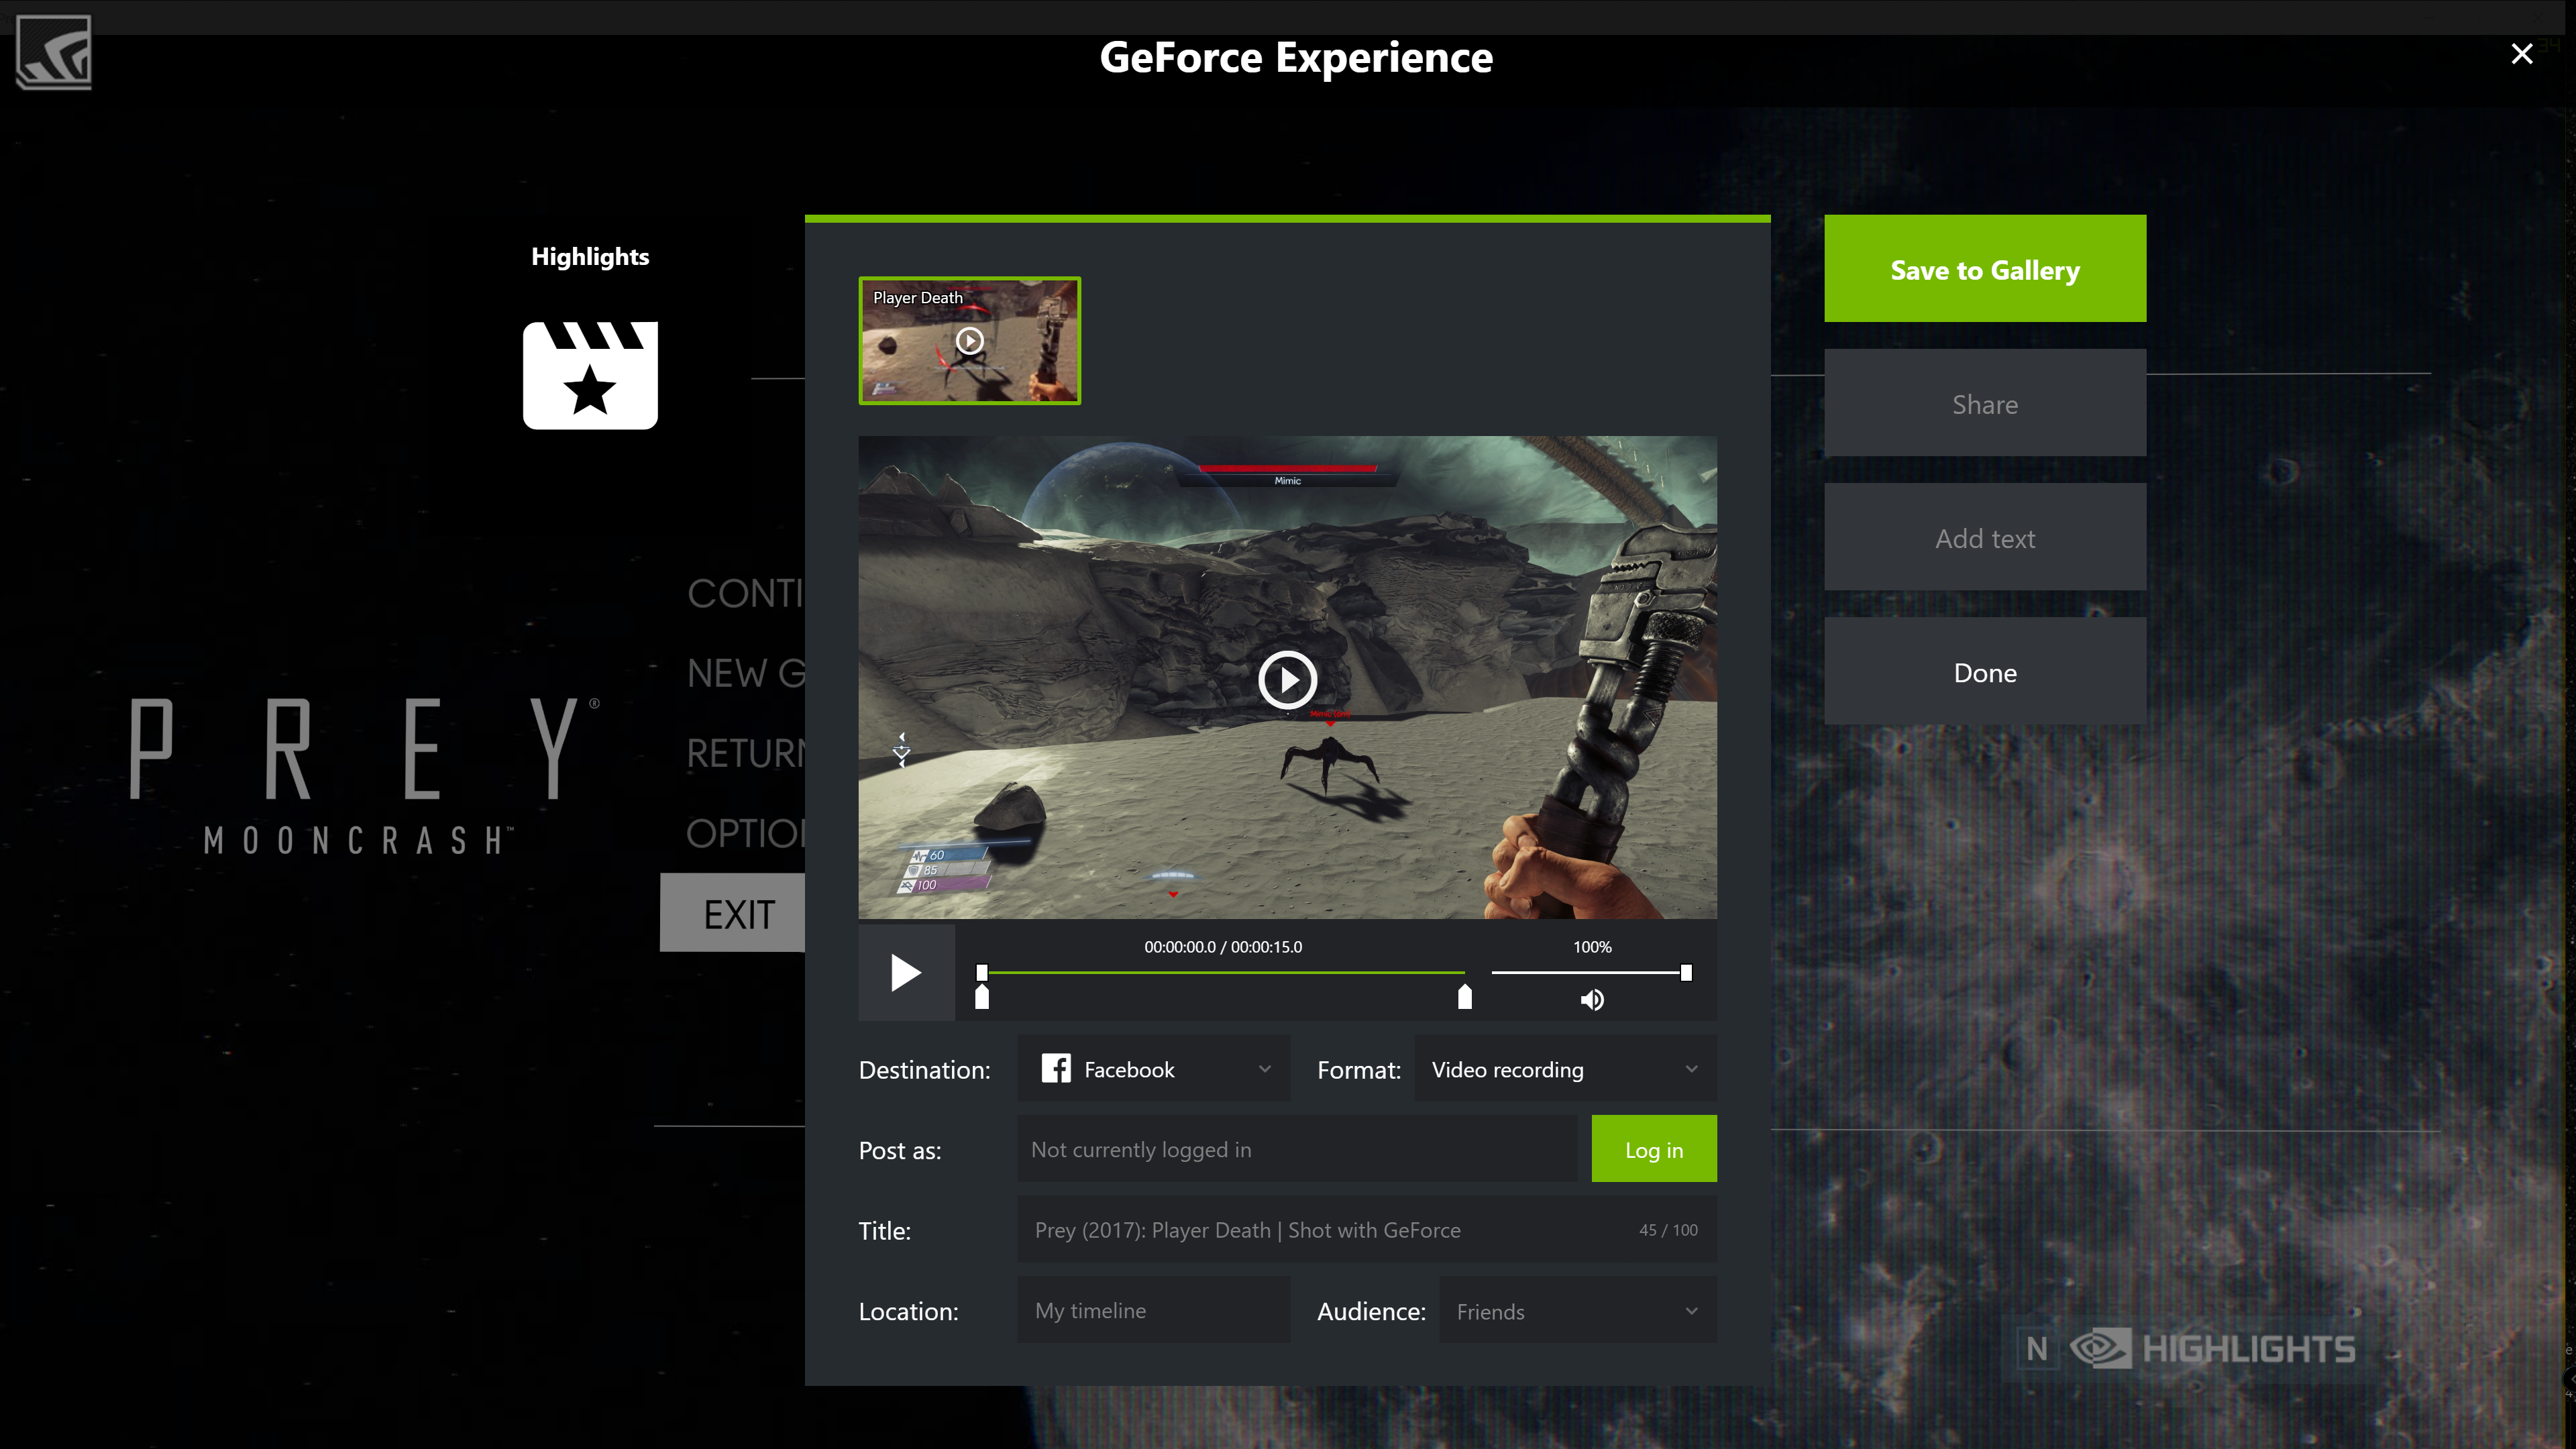The width and height of the screenshot is (2576, 1449).
Task: Expand the Audience Friends dropdown
Action: pyautogui.click(x=1690, y=1311)
